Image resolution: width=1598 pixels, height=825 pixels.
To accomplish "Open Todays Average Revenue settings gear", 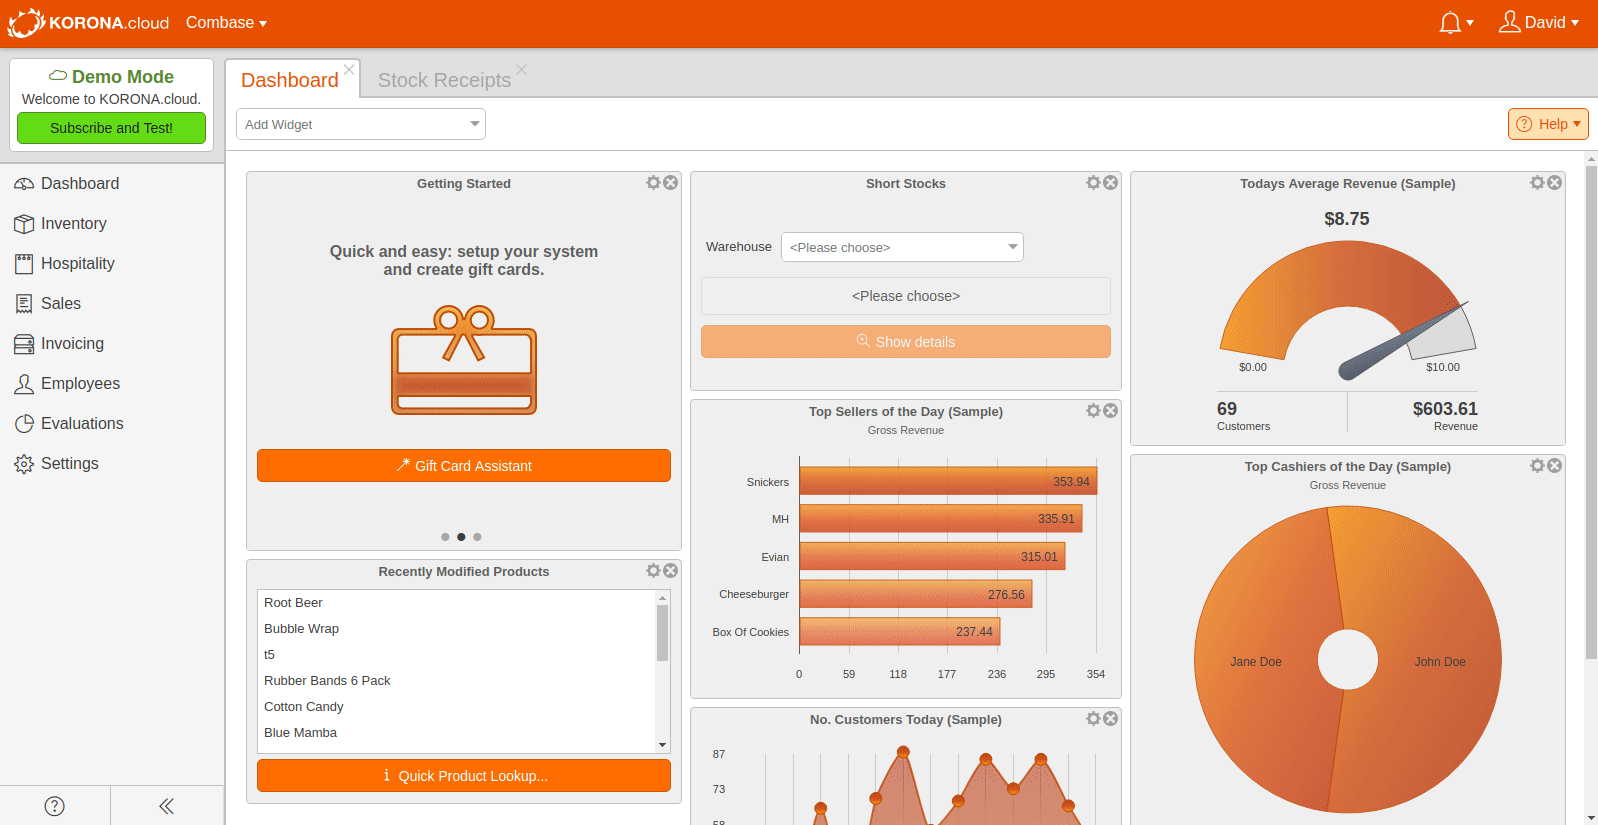I will point(1537,183).
